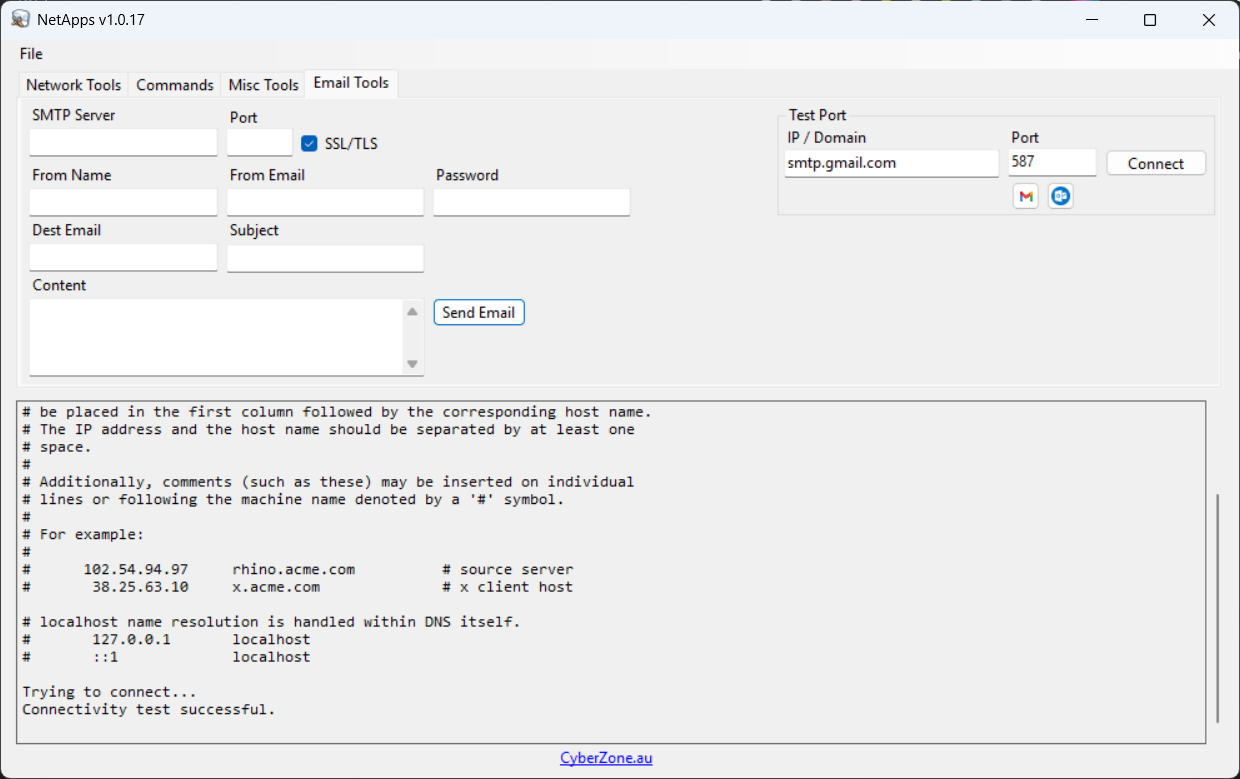Open the CyberZone.au link
The height and width of the screenshot is (779, 1240).
point(606,758)
